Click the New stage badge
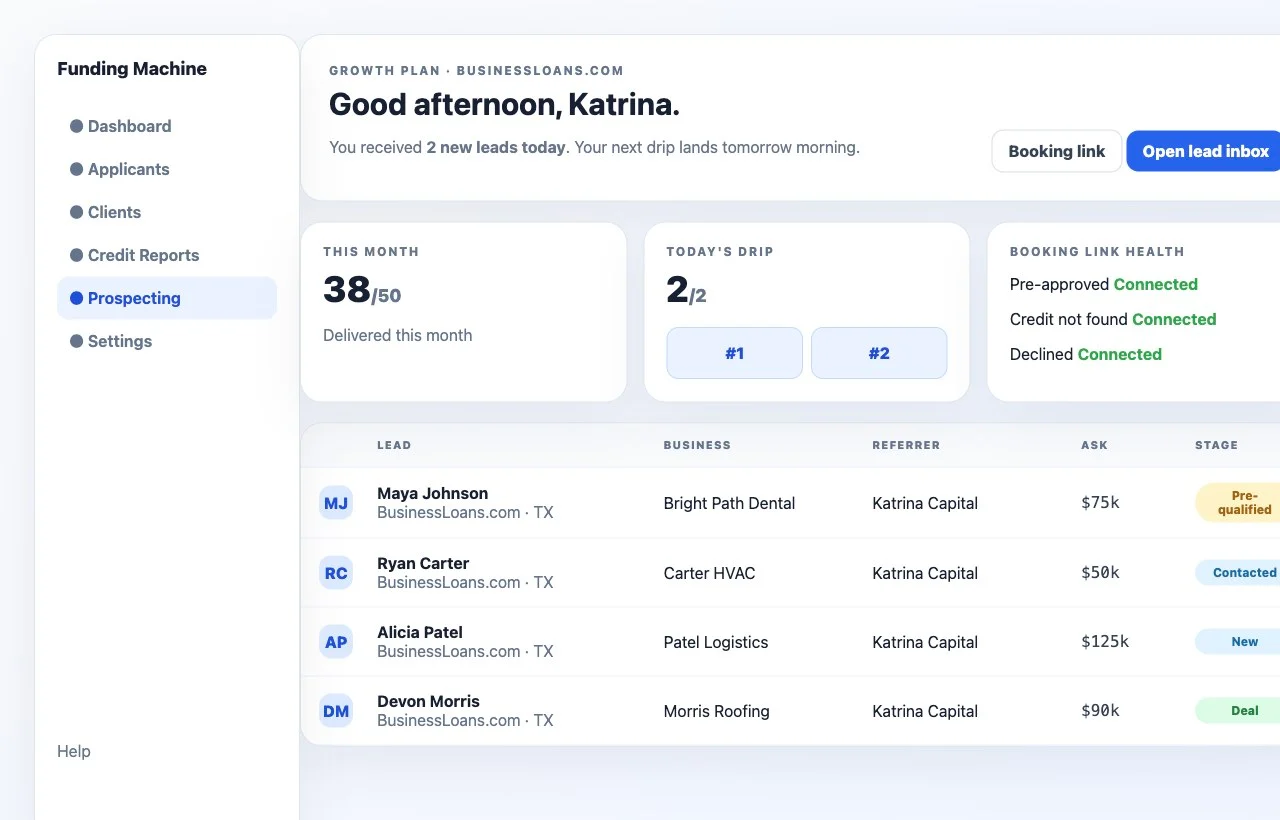1280x820 pixels. point(1238,642)
